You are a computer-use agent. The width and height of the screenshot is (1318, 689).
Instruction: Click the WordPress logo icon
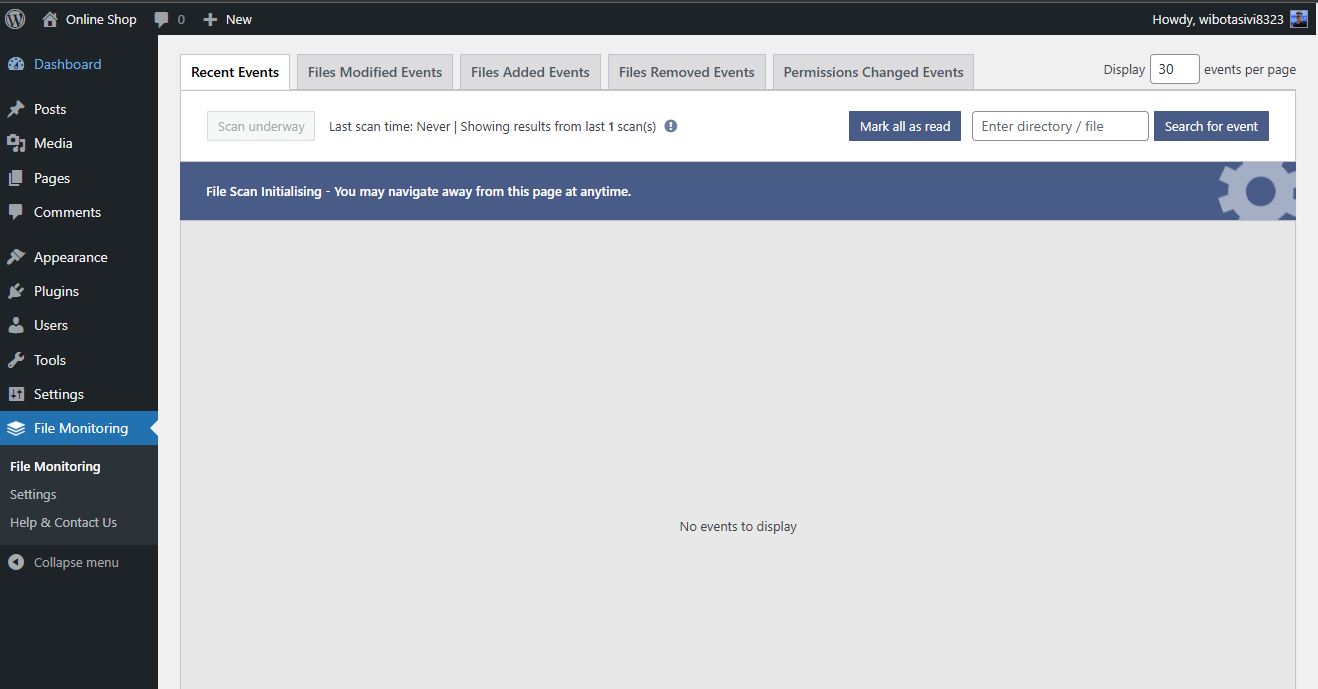16,19
